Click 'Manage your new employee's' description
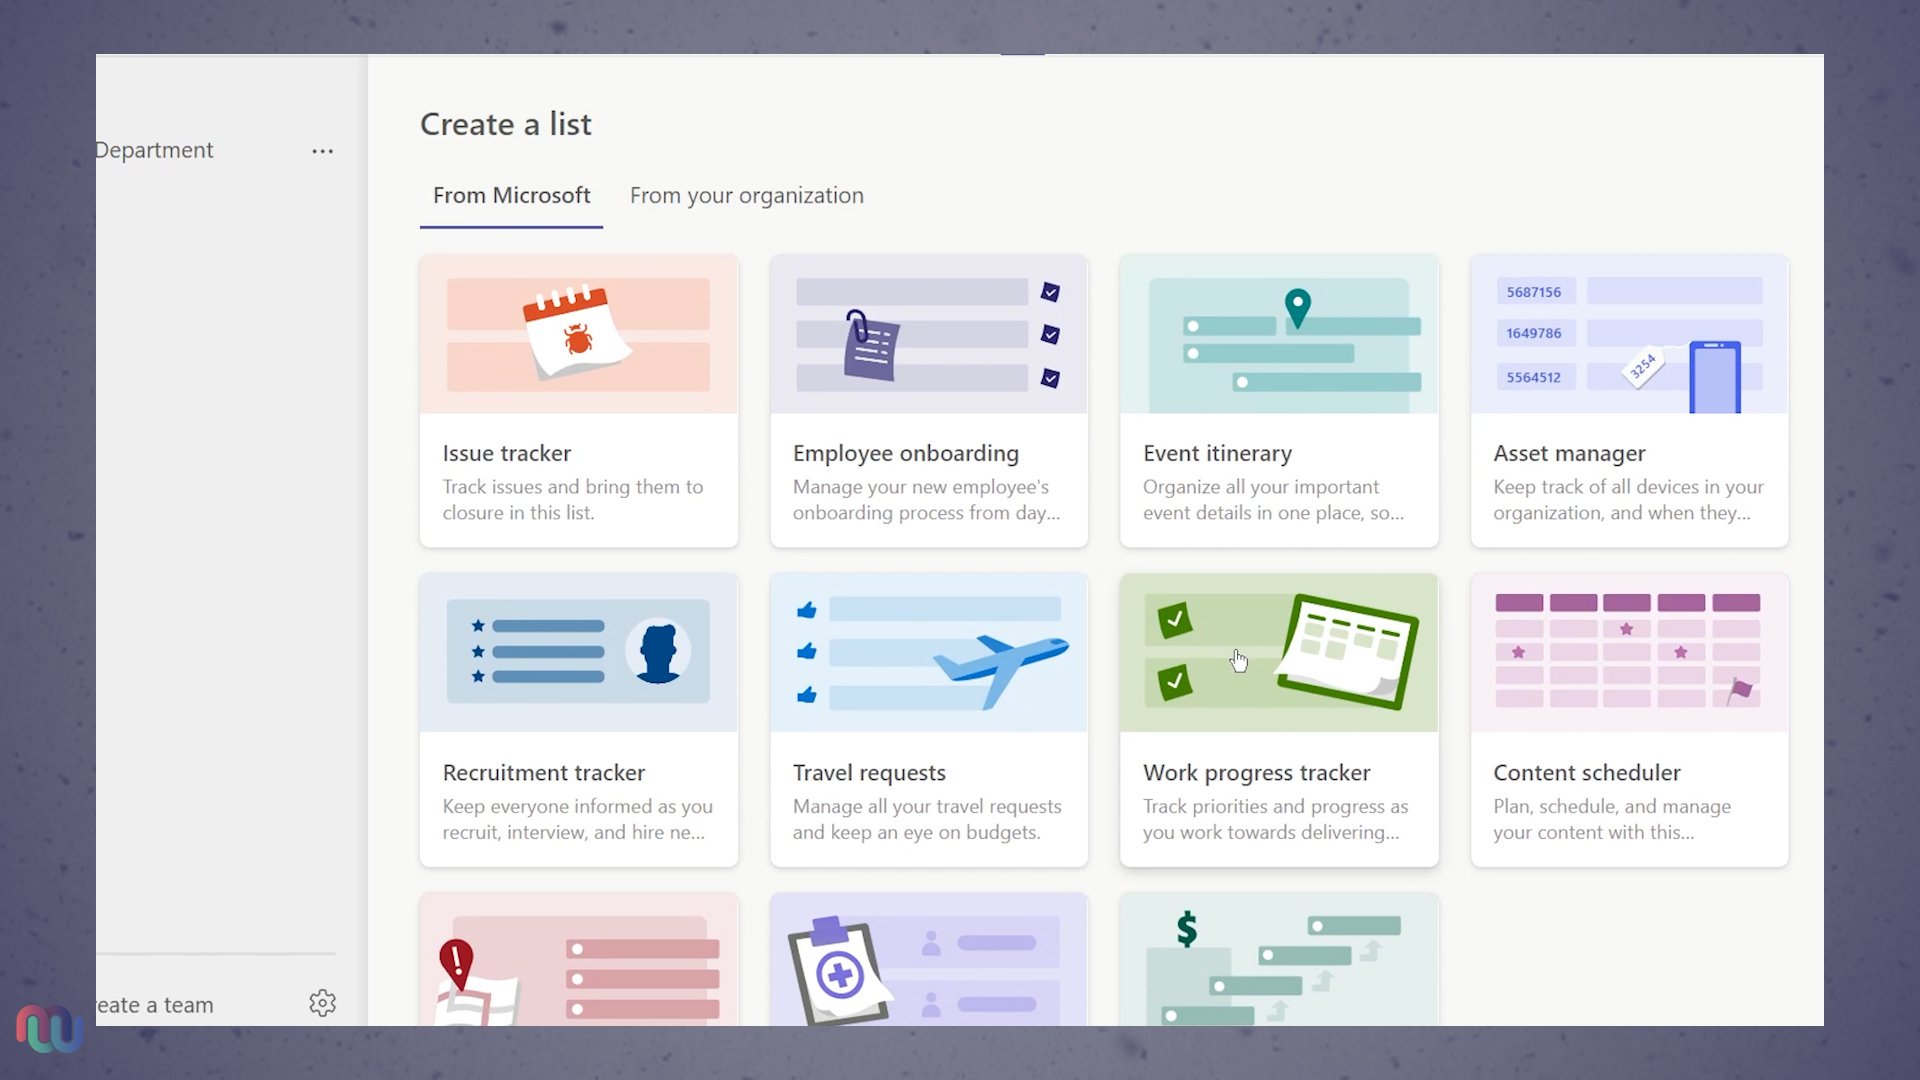The image size is (1920, 1080). click(921, 486)
